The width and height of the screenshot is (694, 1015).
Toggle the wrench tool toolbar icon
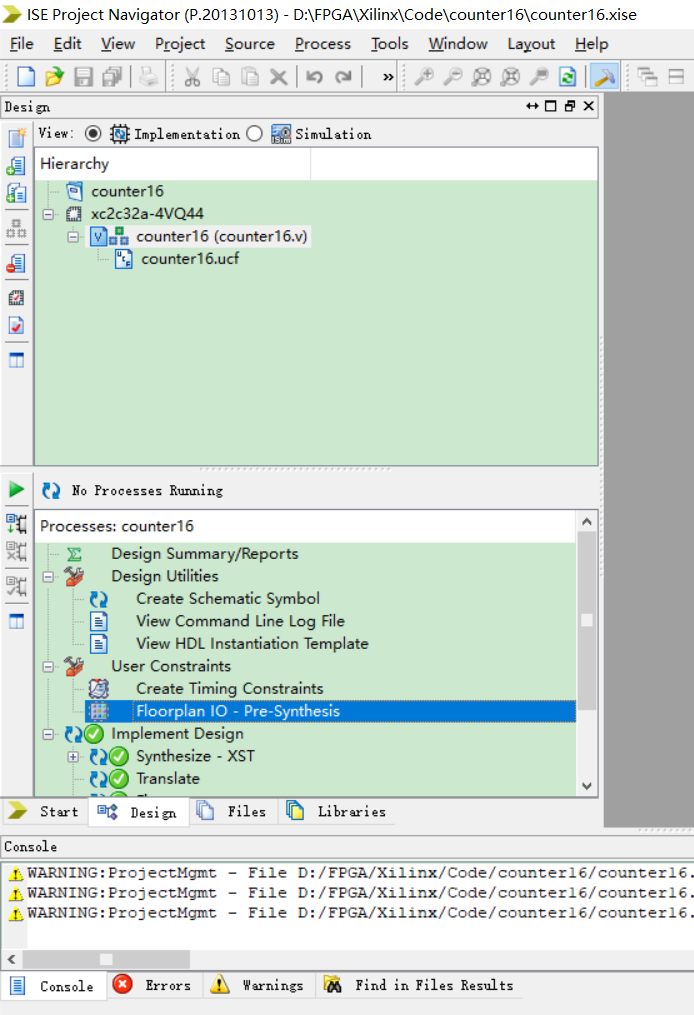click(603, 76)
